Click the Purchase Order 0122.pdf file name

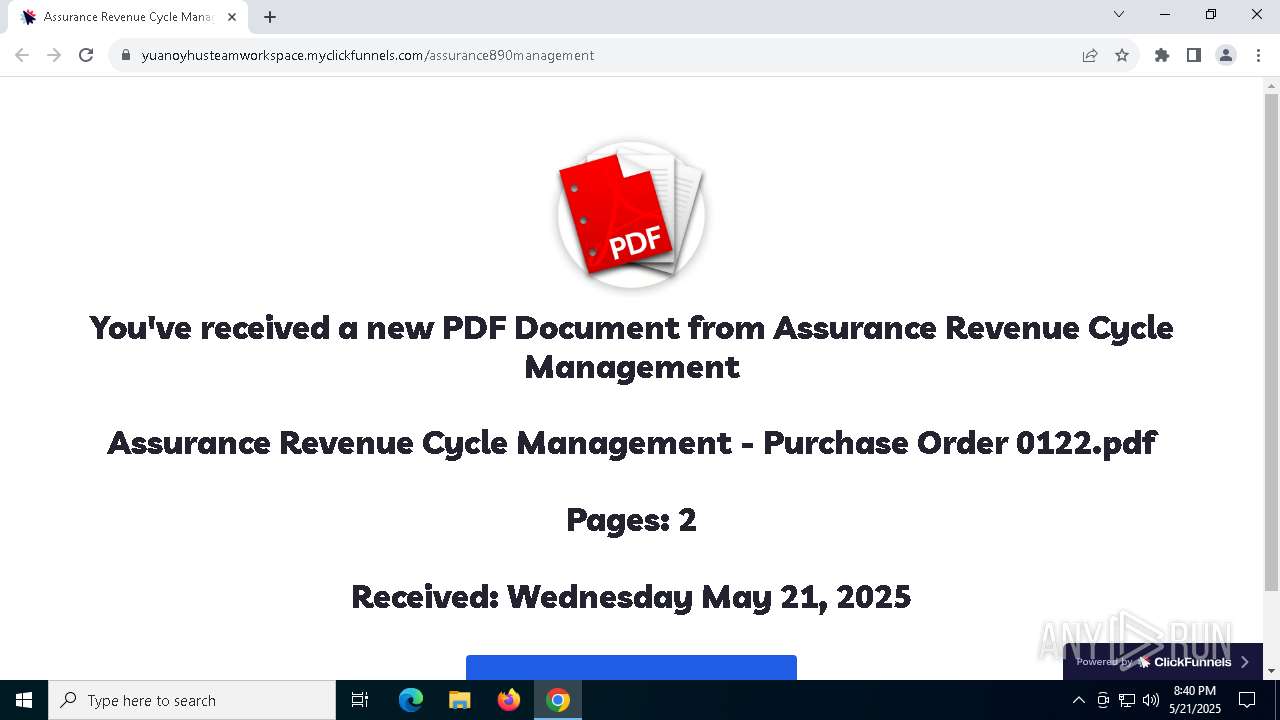tap(631, 443)
